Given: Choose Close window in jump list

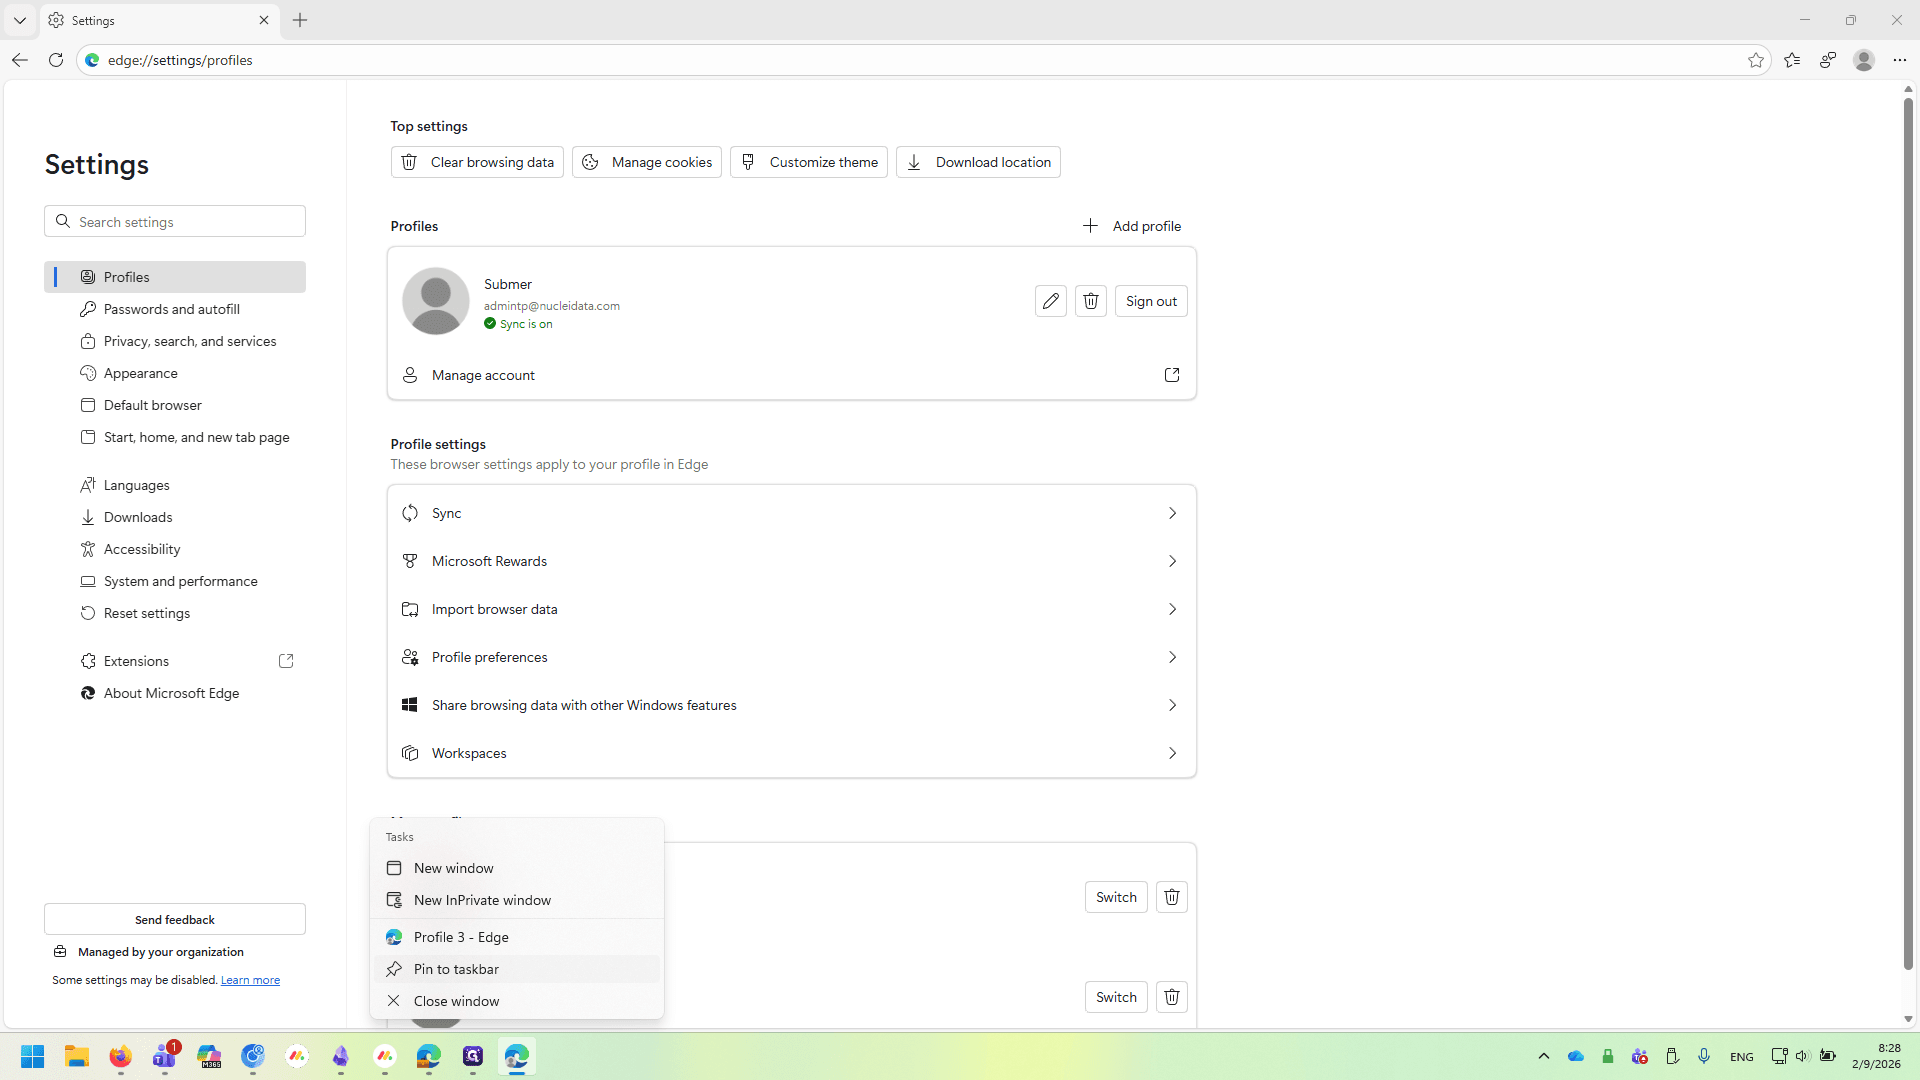Looking at the screenshot, I should (x=517, y=1001).
